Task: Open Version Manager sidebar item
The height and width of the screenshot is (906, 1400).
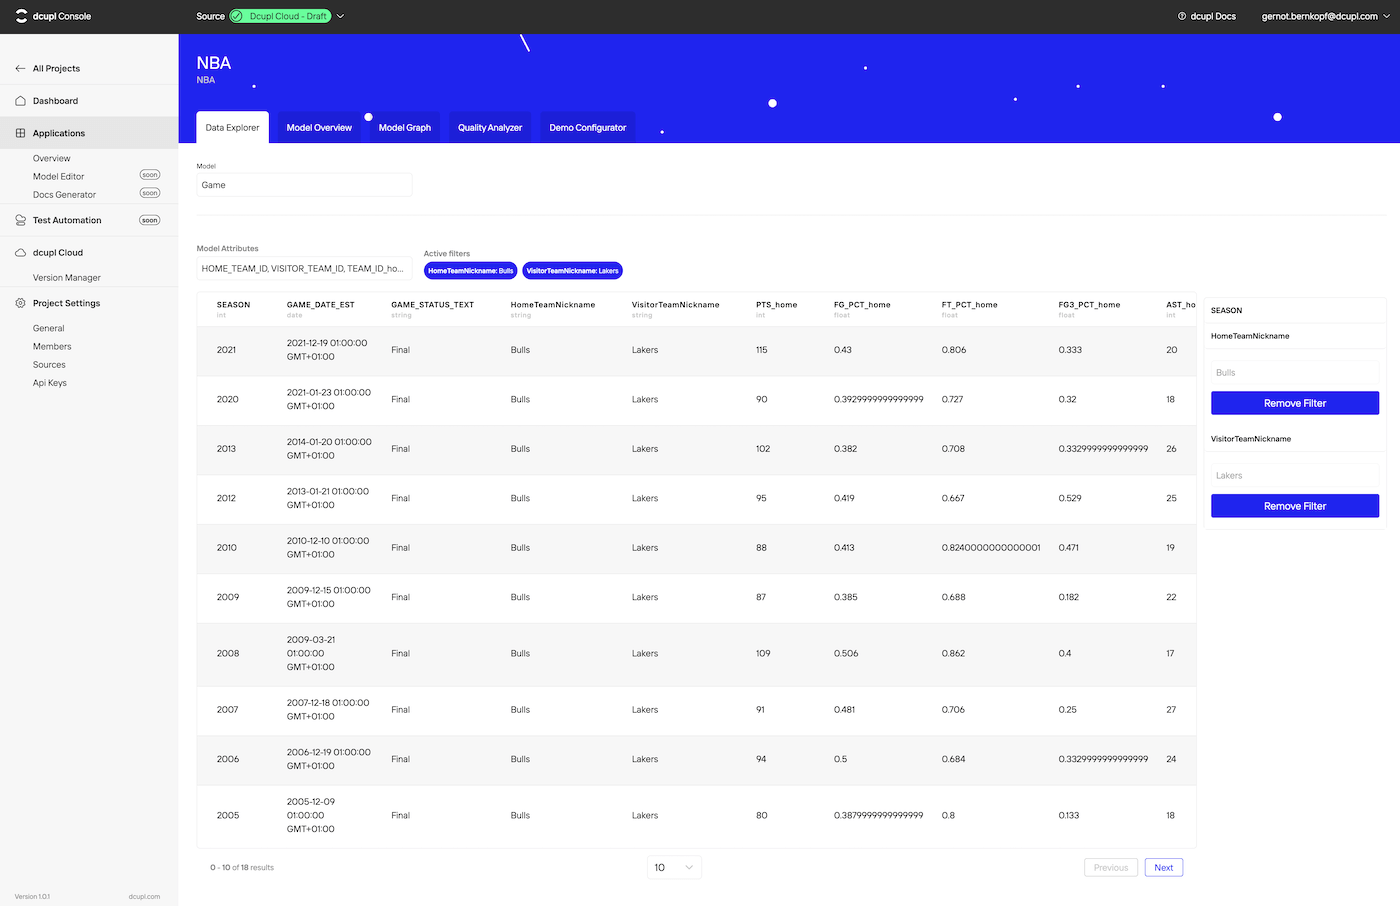Action: click(x=67, y=277)
